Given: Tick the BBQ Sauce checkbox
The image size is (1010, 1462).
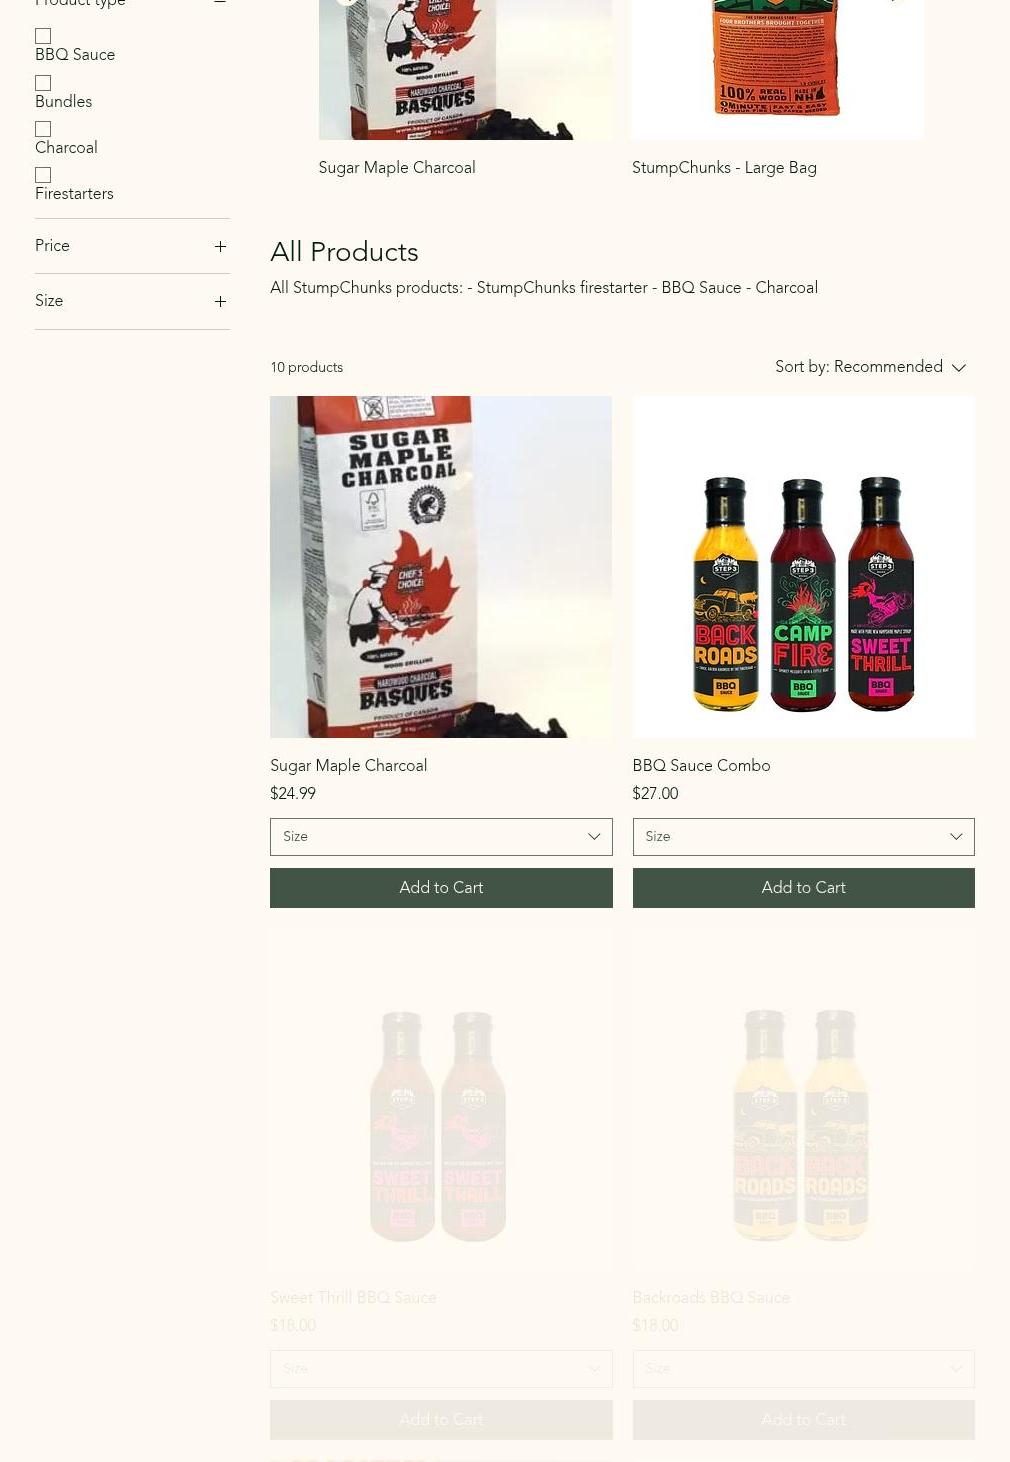Looking at the screenshot, I should [x=43, y=36].
